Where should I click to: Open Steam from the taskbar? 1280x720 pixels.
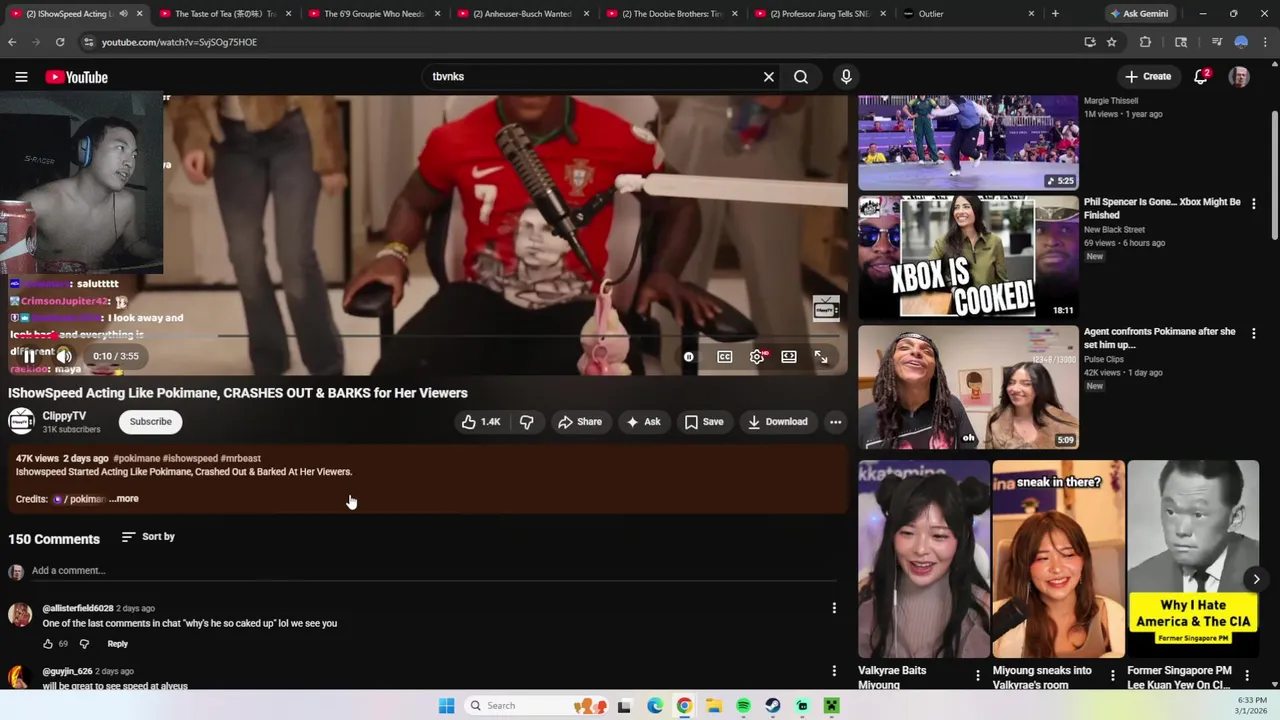click(773, 706)
